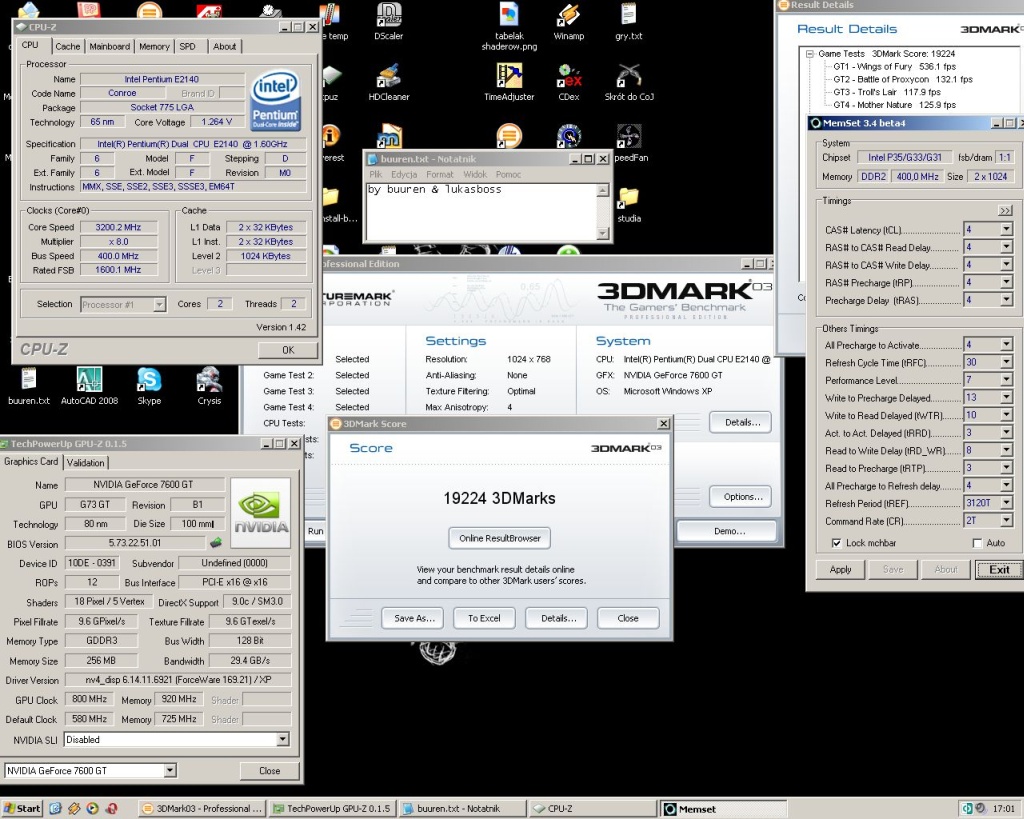
Task: Switch to SPD tab in CPU-Z
Action: click(187, 46)
